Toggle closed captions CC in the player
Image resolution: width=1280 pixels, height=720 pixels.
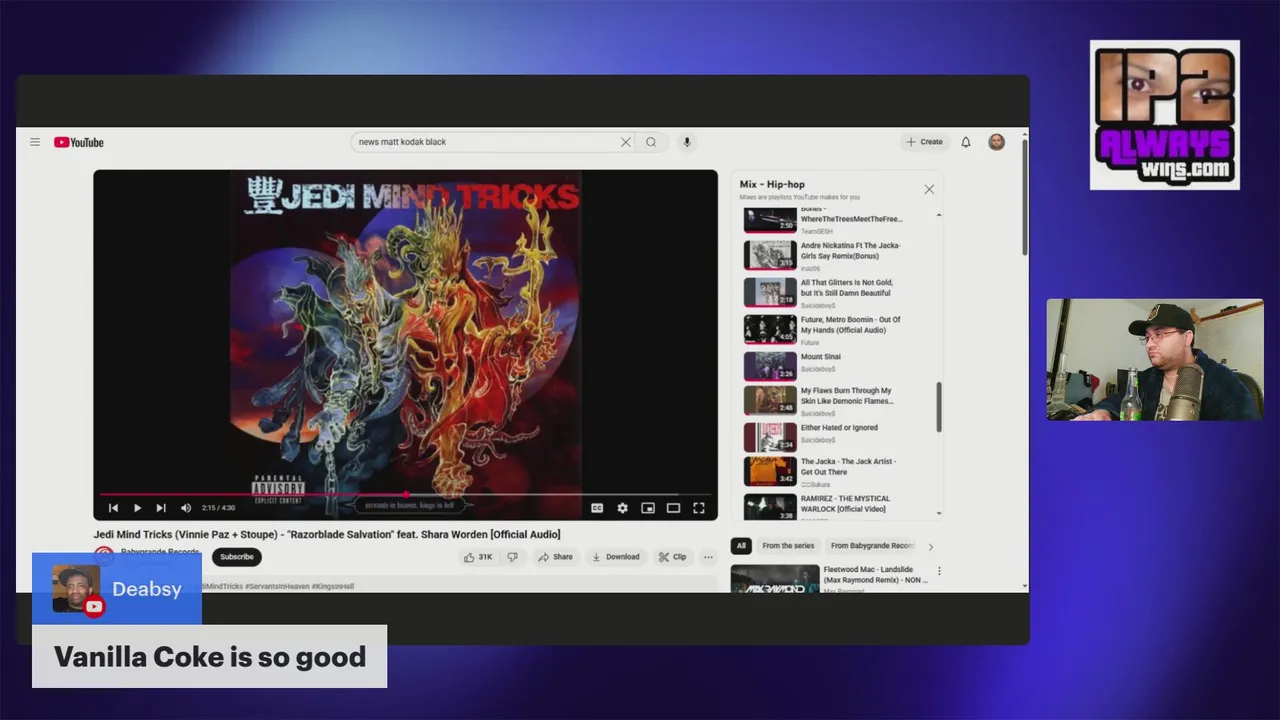pos(597,508)
